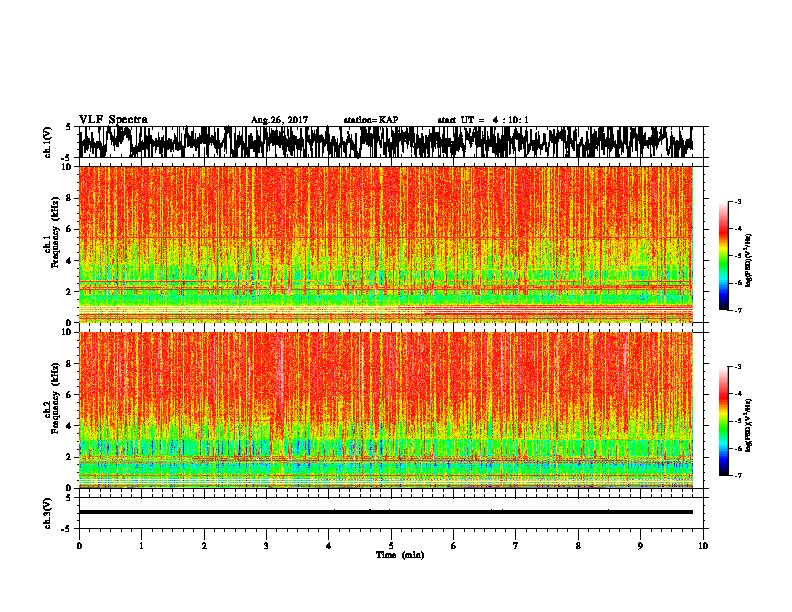
Task: Click the date 'Aug.26, 2017' label
Action: tap(279, 120)
